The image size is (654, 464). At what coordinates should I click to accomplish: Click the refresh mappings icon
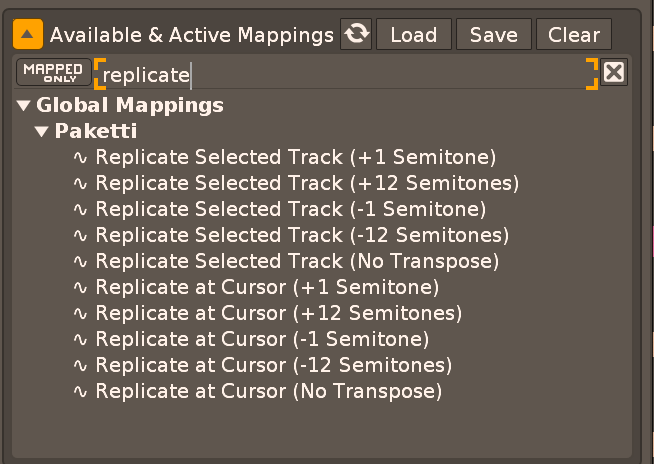355,35
